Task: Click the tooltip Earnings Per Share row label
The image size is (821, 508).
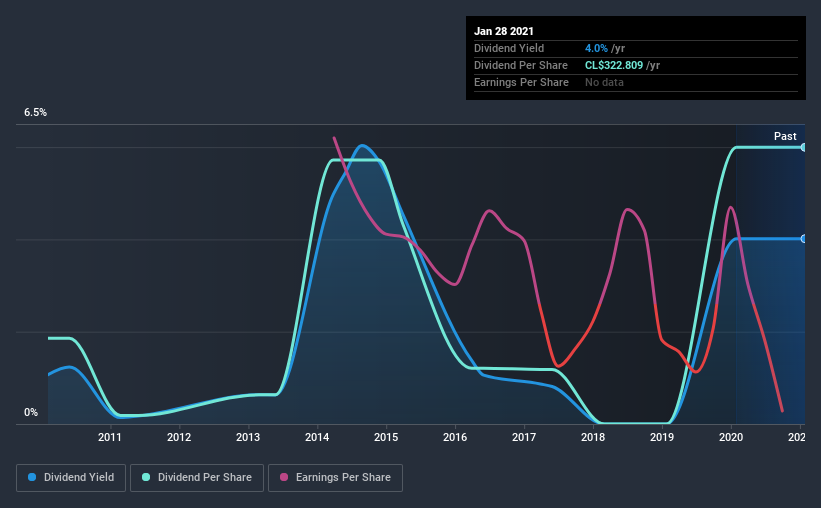Action: click(521, 82)
